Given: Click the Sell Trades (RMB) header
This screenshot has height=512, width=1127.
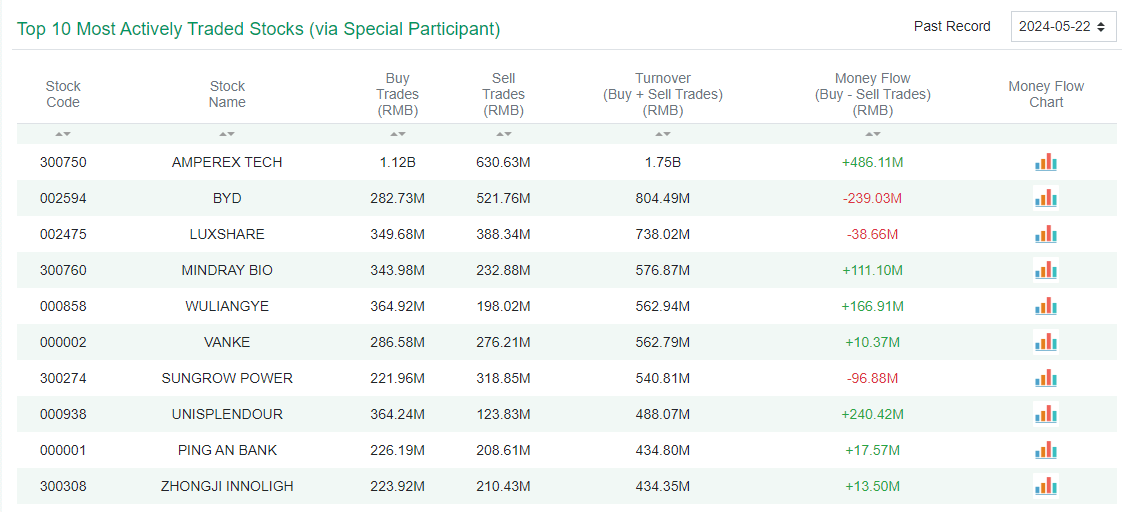Looking at the screenshot, I should (503, 94).
